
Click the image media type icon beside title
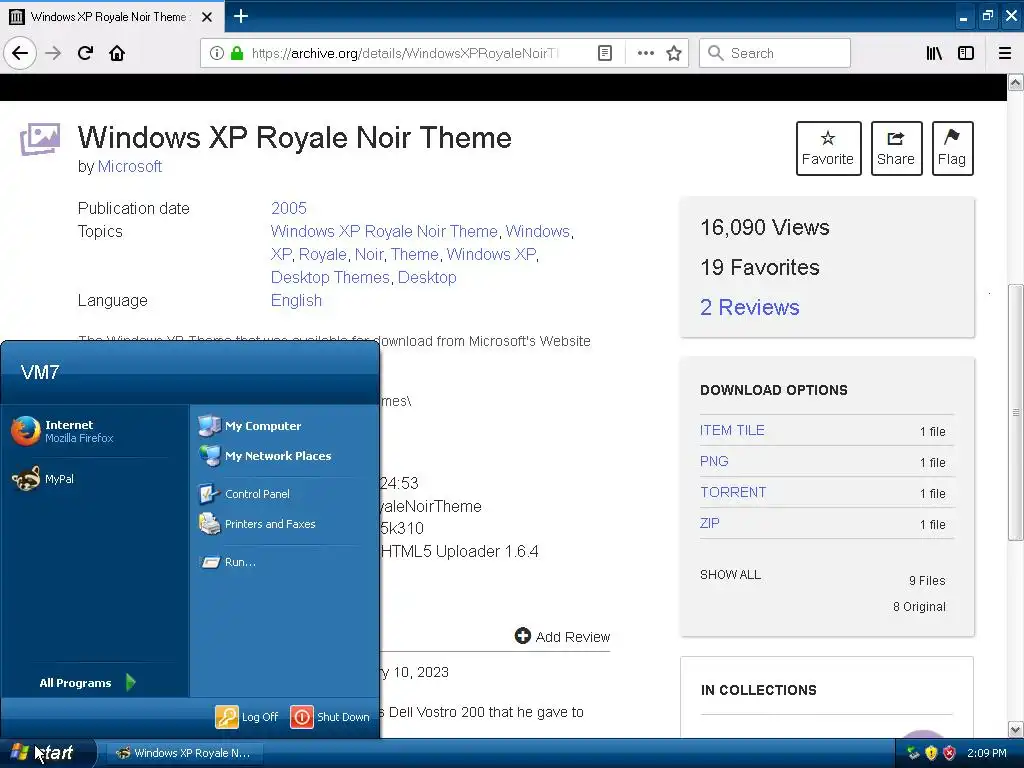coord(40,139)
